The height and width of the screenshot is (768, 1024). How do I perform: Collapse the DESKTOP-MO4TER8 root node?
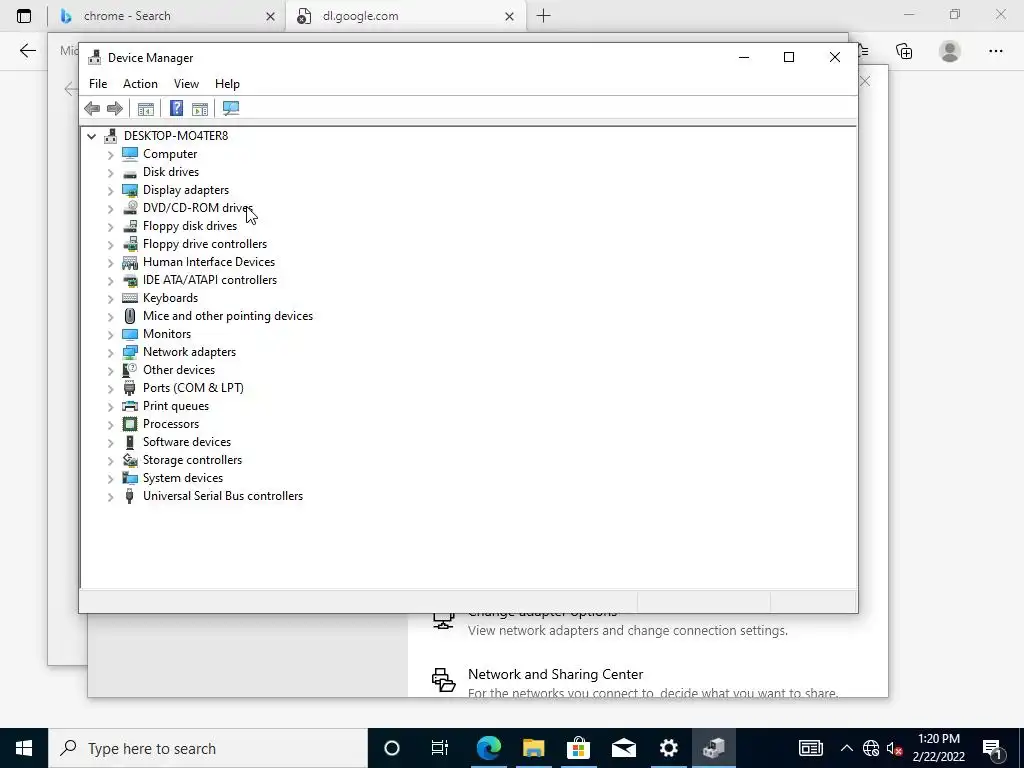point(91,136)
